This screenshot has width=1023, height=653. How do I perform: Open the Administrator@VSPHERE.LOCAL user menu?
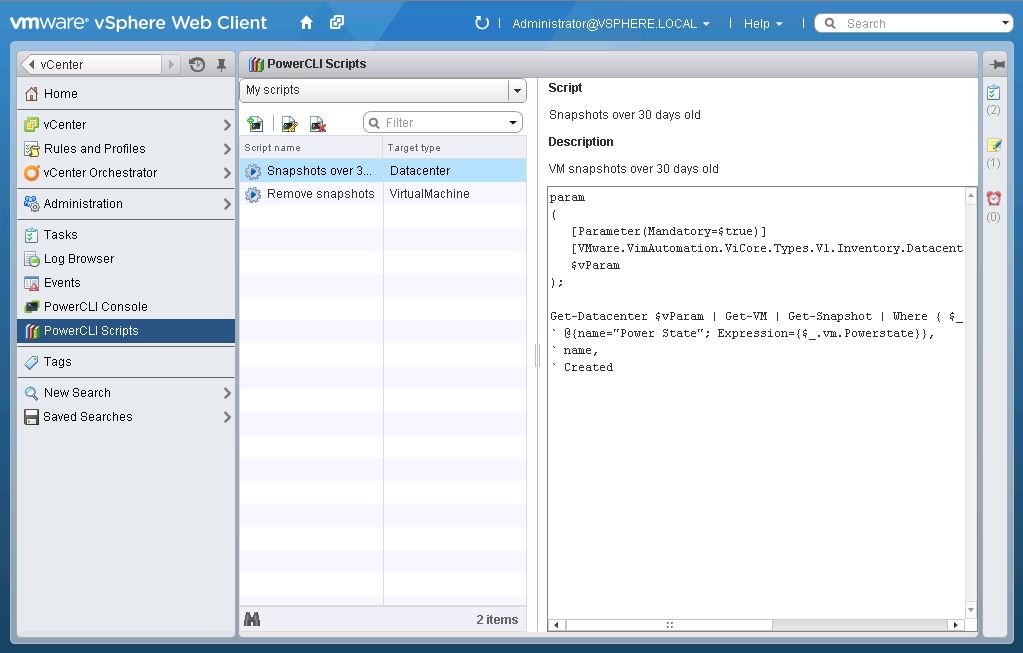tap(611, 23)
